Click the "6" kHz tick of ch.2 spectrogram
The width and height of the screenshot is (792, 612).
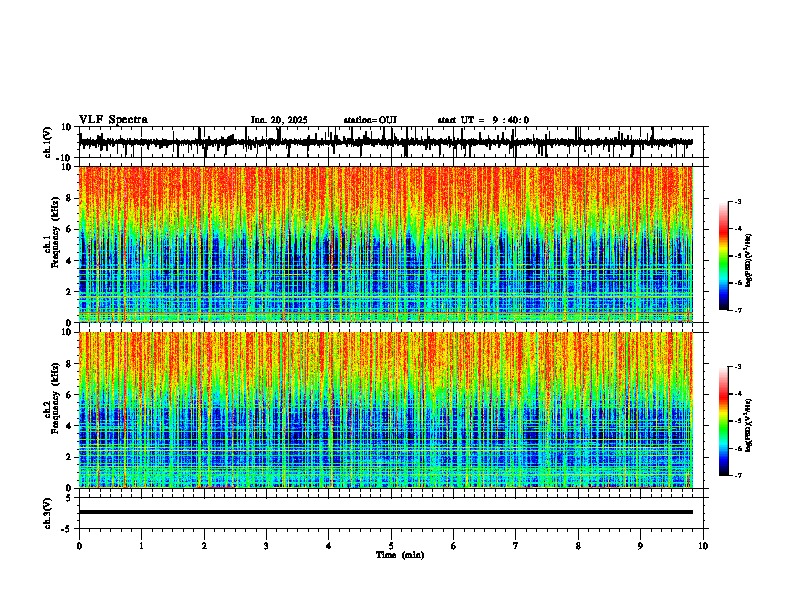tap(69, 395)
